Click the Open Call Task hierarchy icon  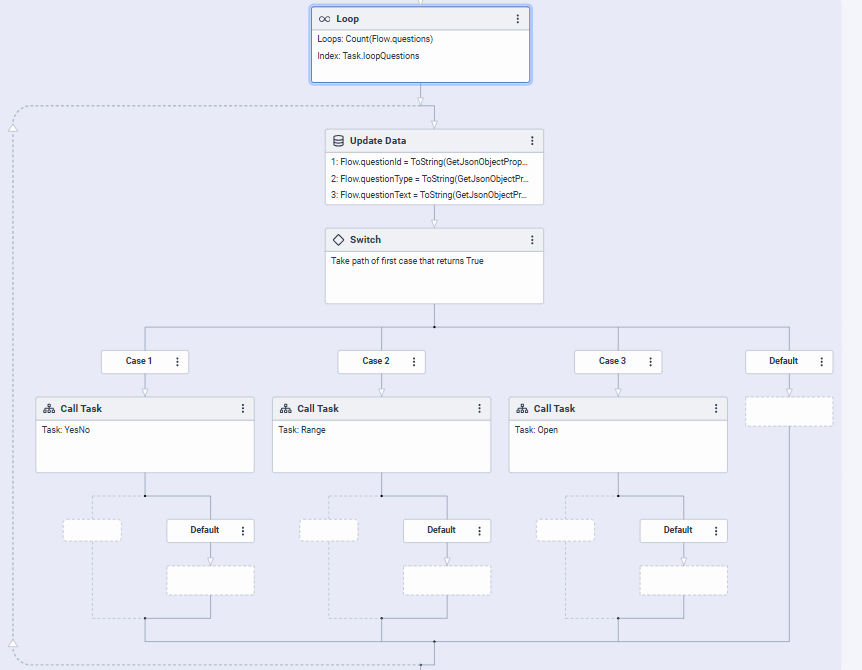click(x=521, y=409)
